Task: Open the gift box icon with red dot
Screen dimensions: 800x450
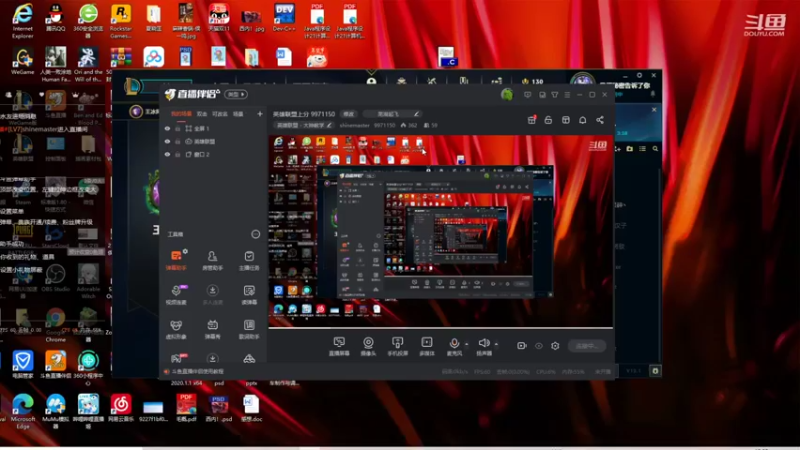Action: pos(531,120)
